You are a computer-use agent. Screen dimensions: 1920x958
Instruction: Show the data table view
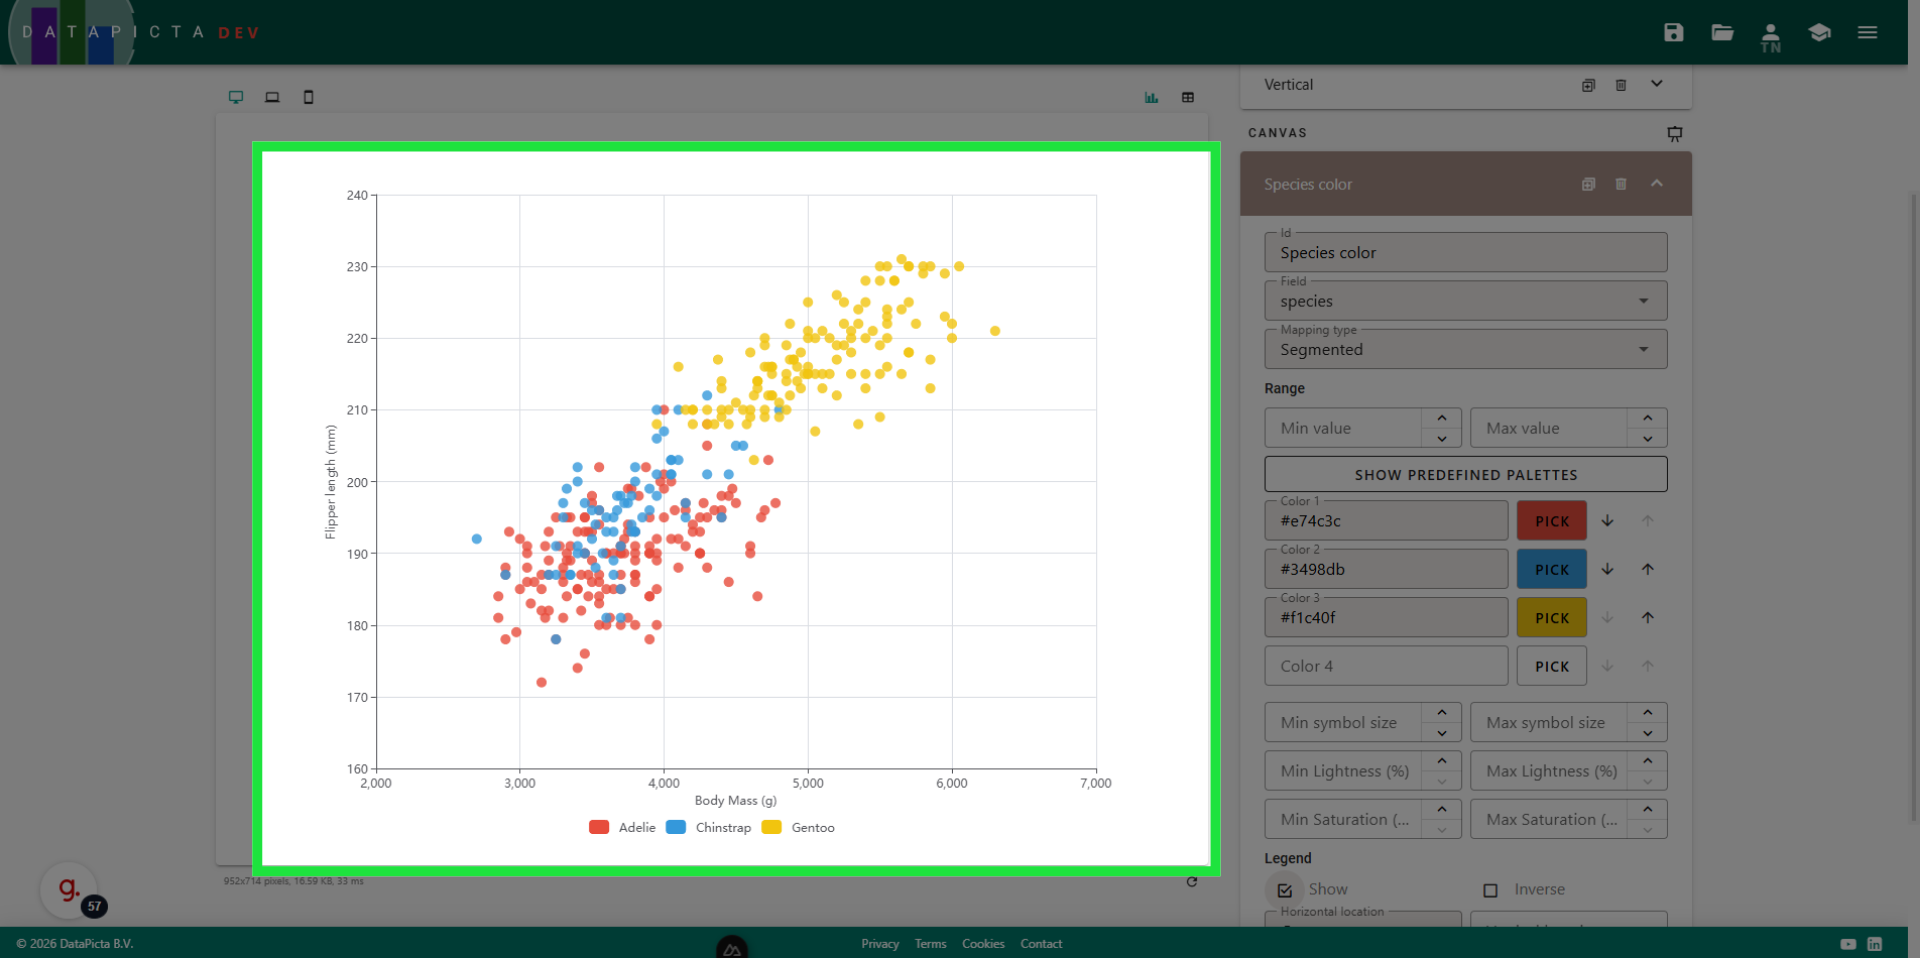pos(1188,97)
